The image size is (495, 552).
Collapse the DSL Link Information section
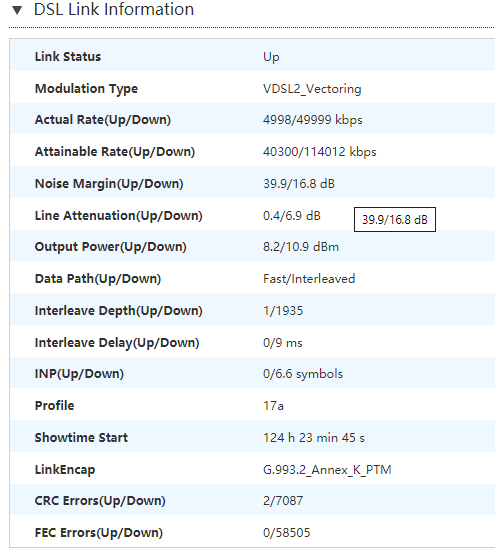17,10
